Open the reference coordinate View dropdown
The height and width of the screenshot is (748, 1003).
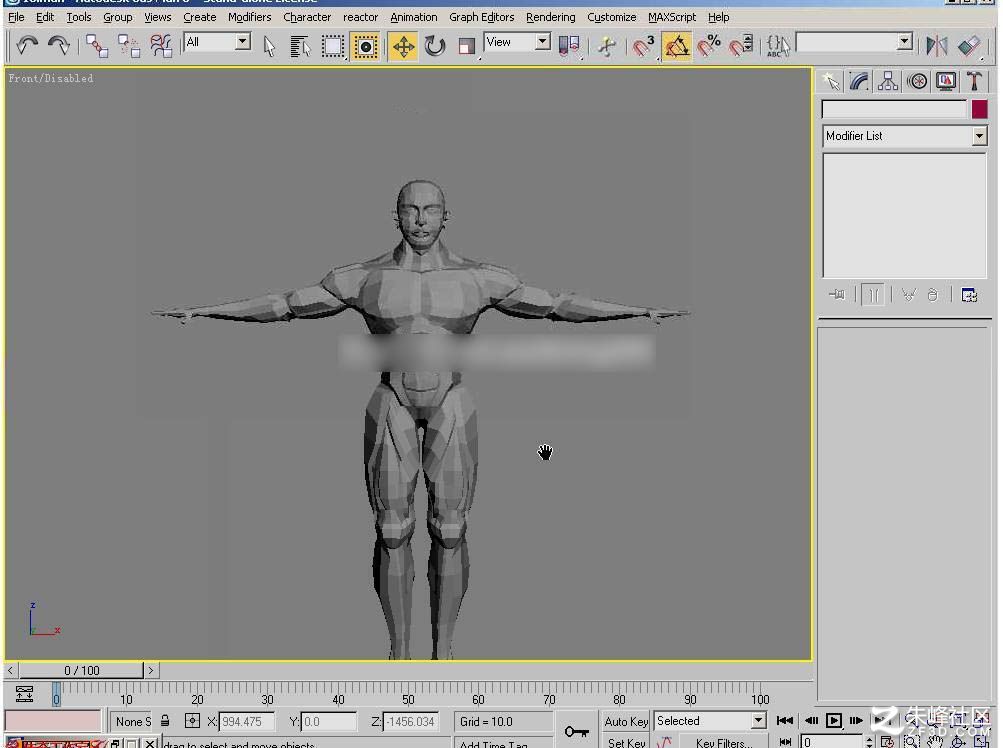click(542, 42)
